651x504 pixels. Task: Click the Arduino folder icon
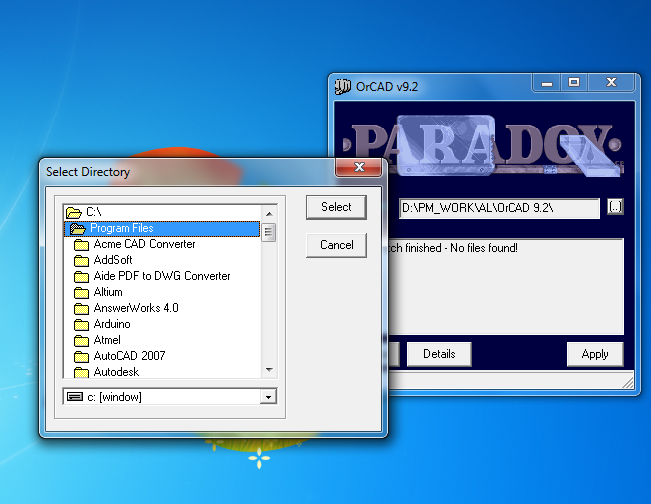tap(81, 325)
